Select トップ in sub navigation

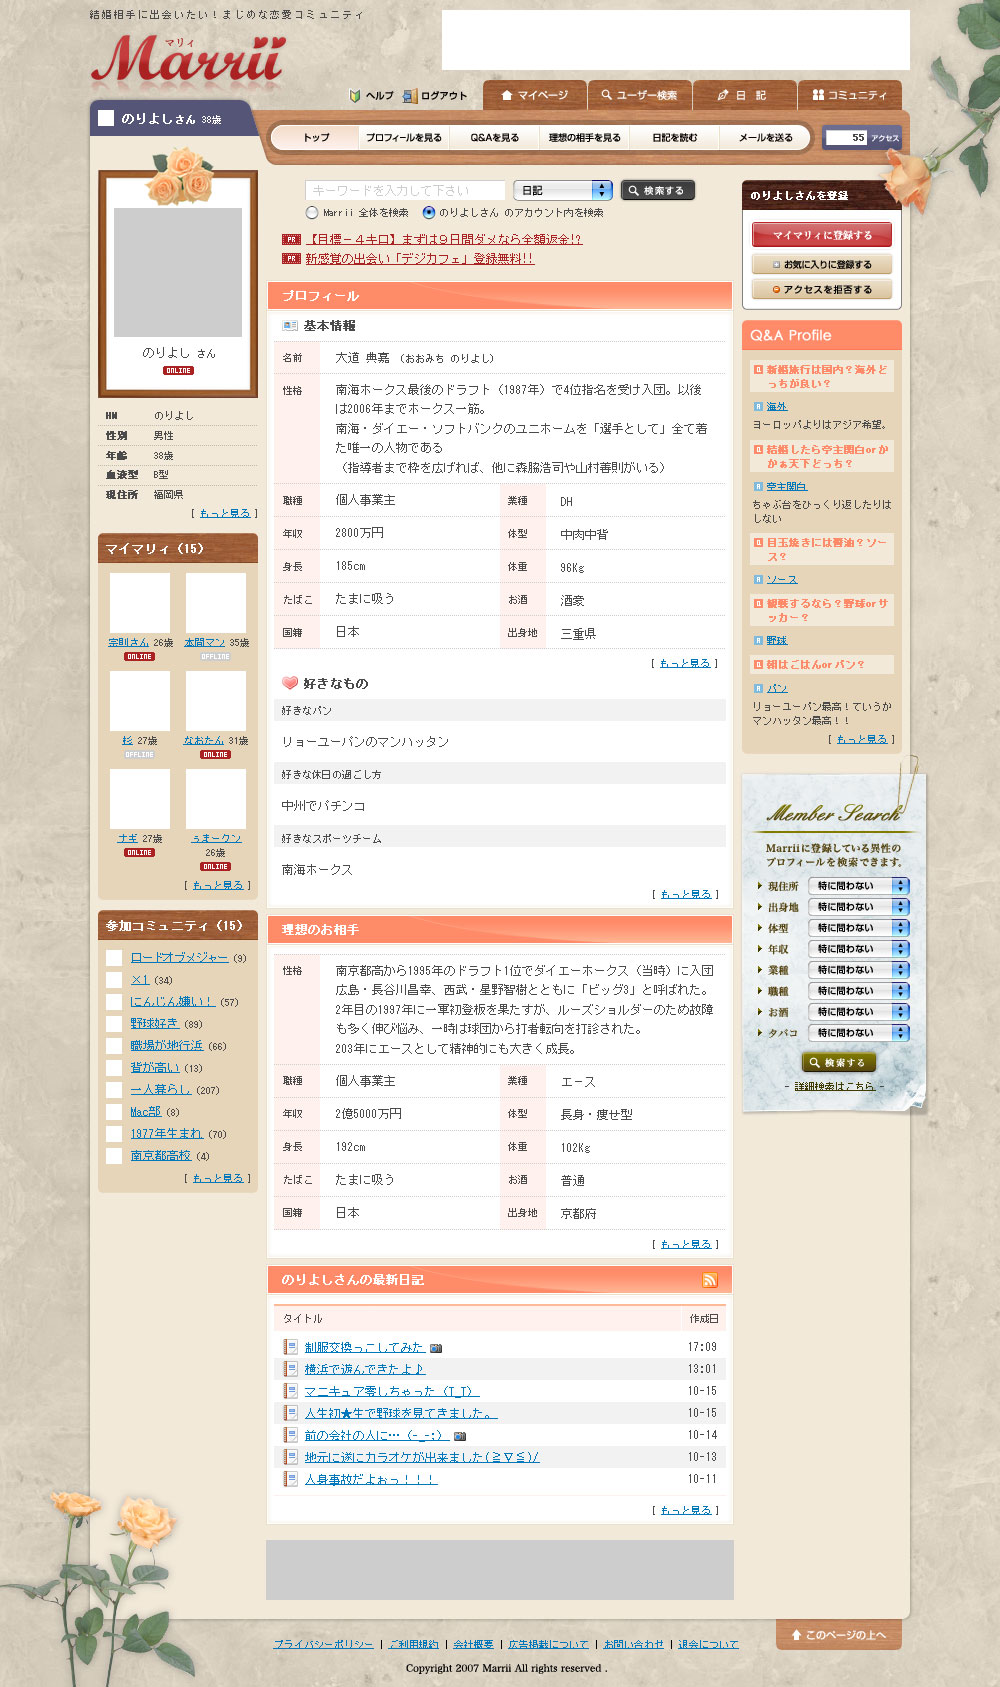click(x=315, y=138)
